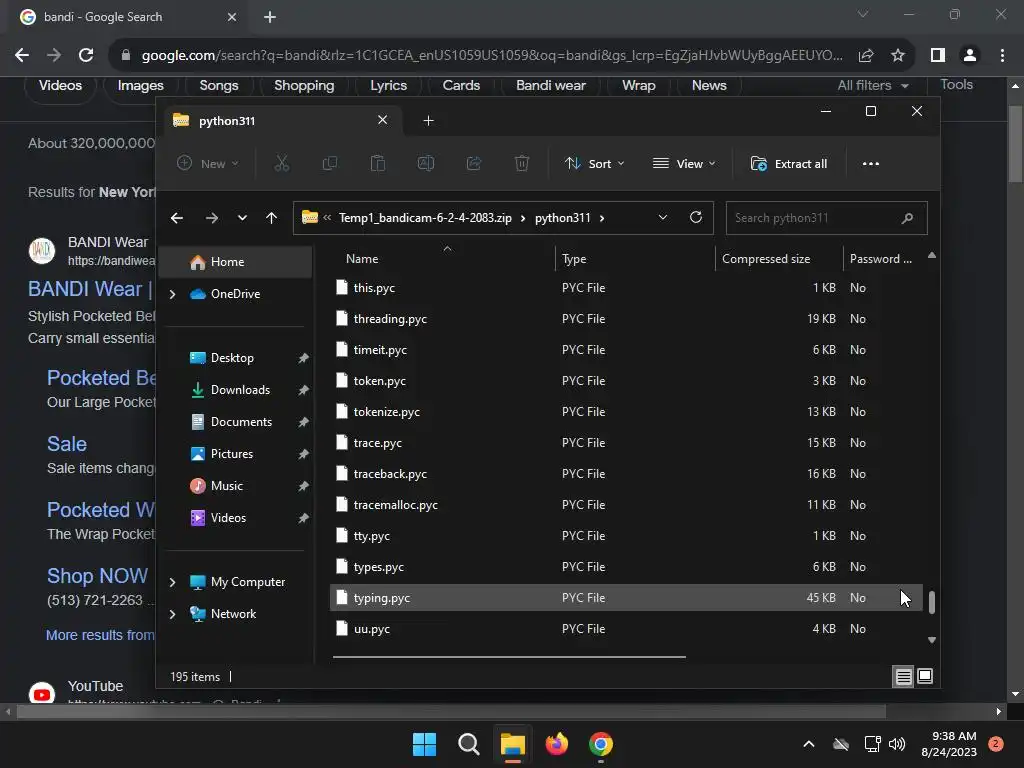
Task: Go forward in File Explorer
Action: point(212,218)
